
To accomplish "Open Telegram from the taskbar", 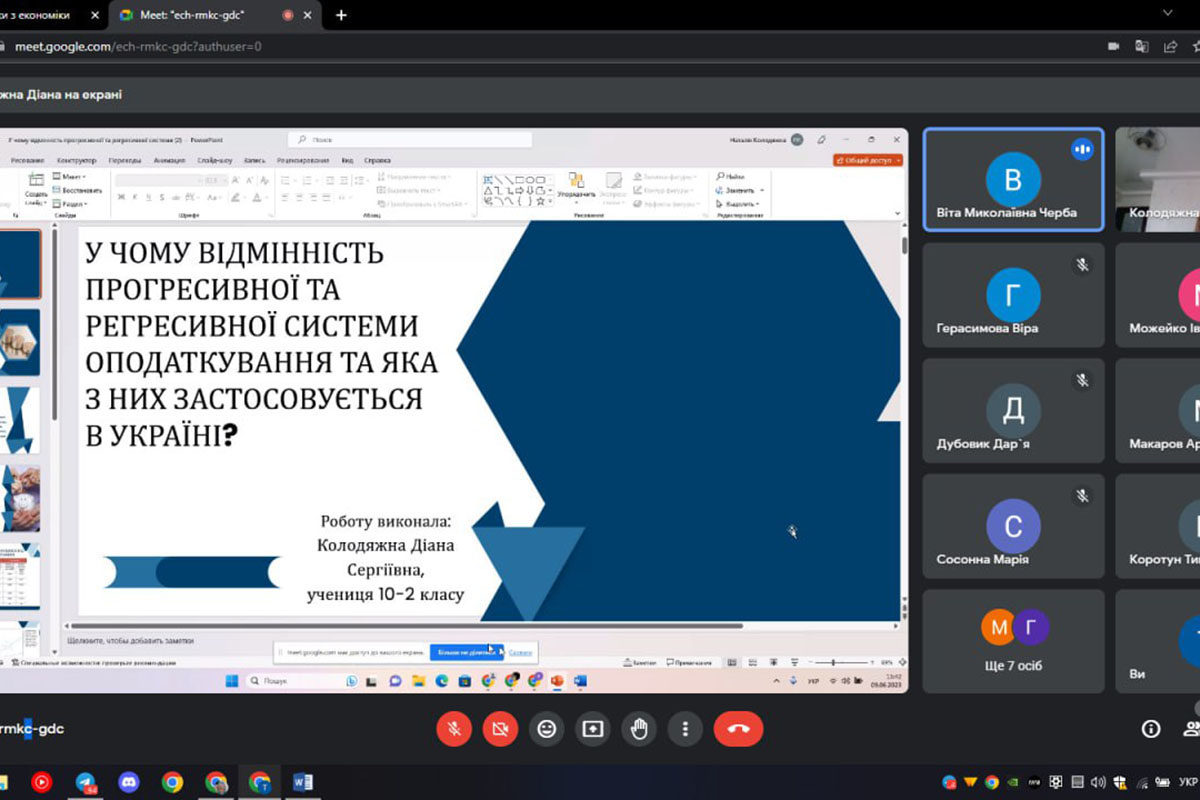I will [86, 782].
